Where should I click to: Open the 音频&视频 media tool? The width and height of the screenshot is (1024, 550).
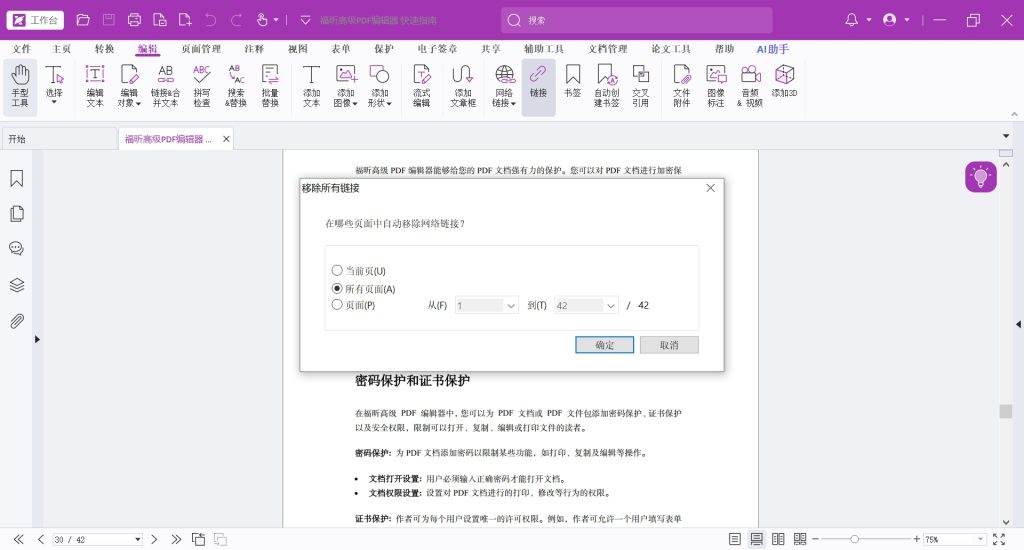point(750,86)
